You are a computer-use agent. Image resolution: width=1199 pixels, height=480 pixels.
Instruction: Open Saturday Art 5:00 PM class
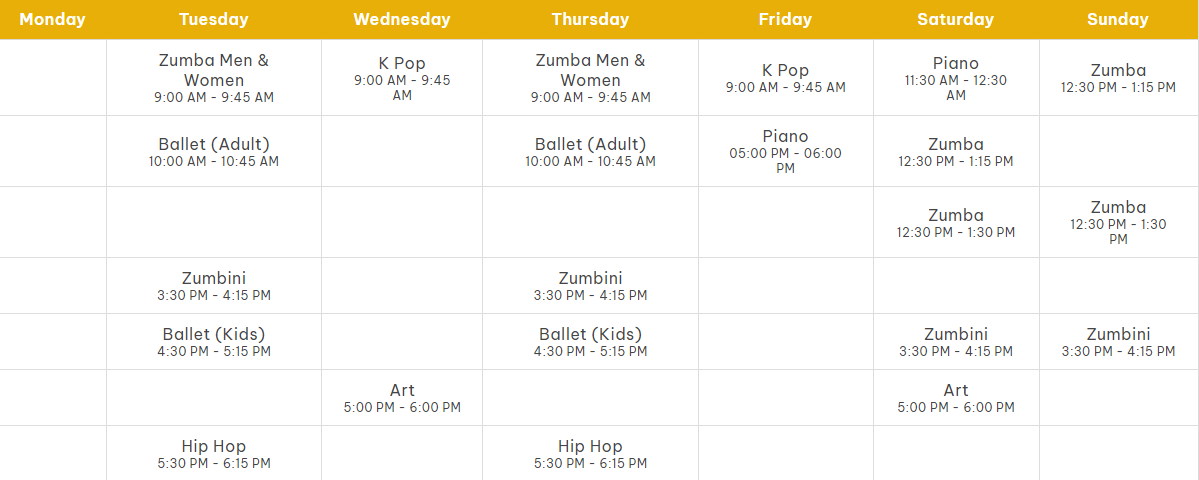[x=956, y=398]
